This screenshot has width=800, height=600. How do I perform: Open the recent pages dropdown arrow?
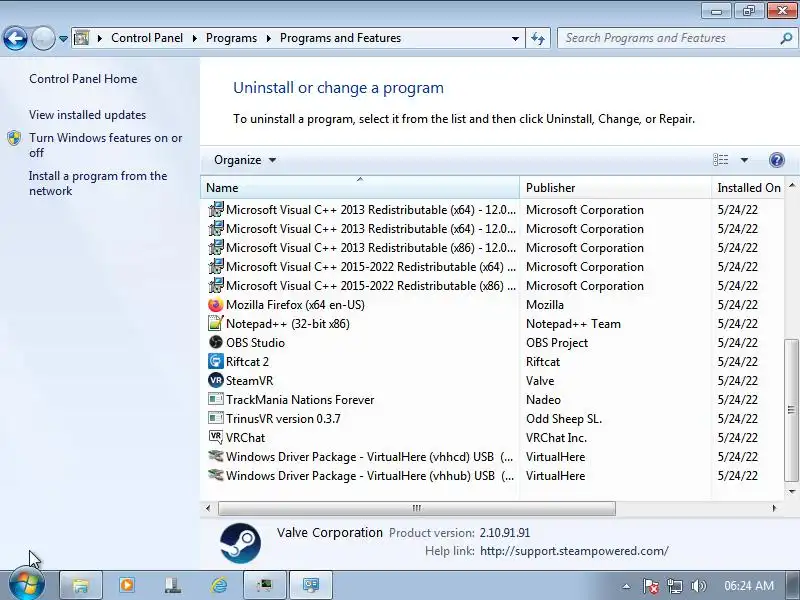[x=63, y=39]
